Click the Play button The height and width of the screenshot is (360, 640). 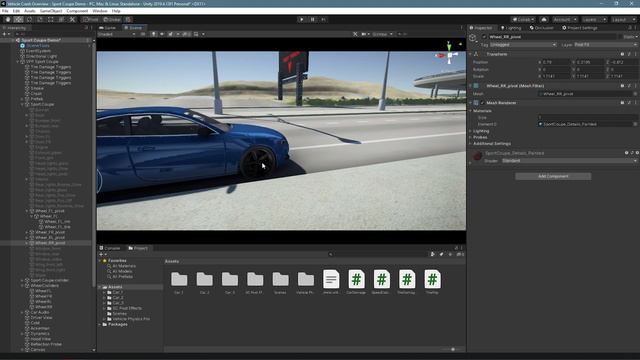[302, 19]
